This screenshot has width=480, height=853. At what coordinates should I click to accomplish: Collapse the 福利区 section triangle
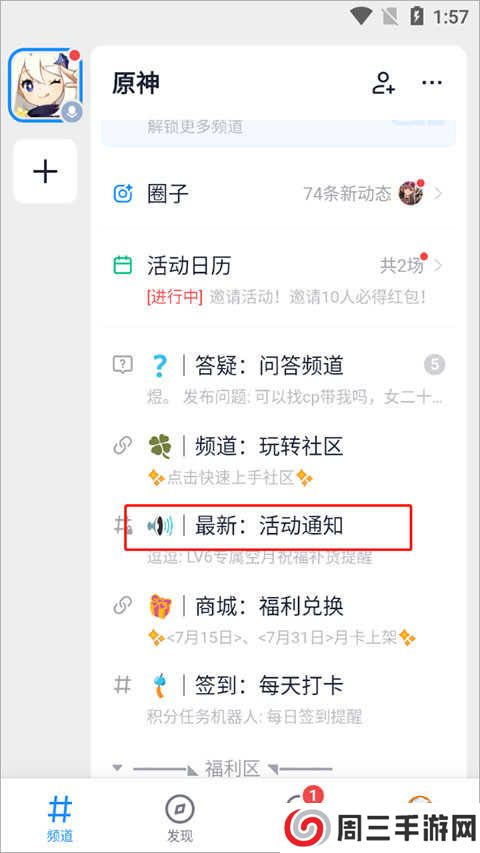click(116, 769)
